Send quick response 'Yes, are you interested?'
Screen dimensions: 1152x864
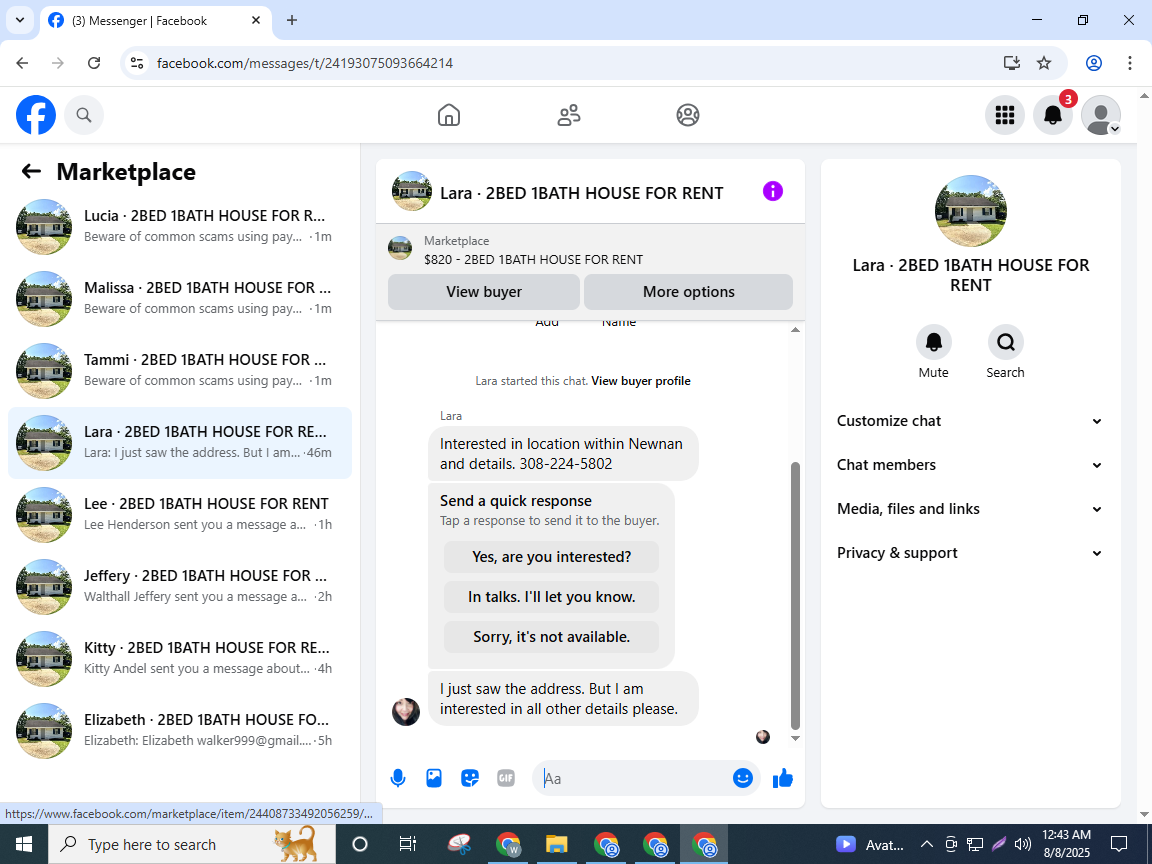coord(551,557)
